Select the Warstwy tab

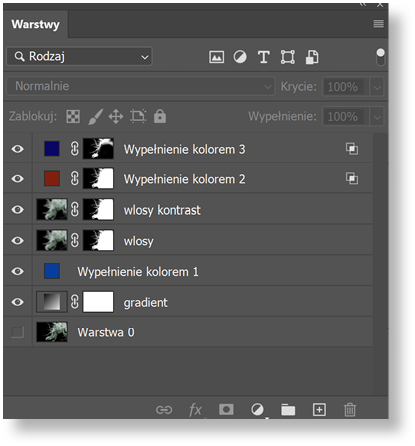pyautogui.click(x=35, y=24)
